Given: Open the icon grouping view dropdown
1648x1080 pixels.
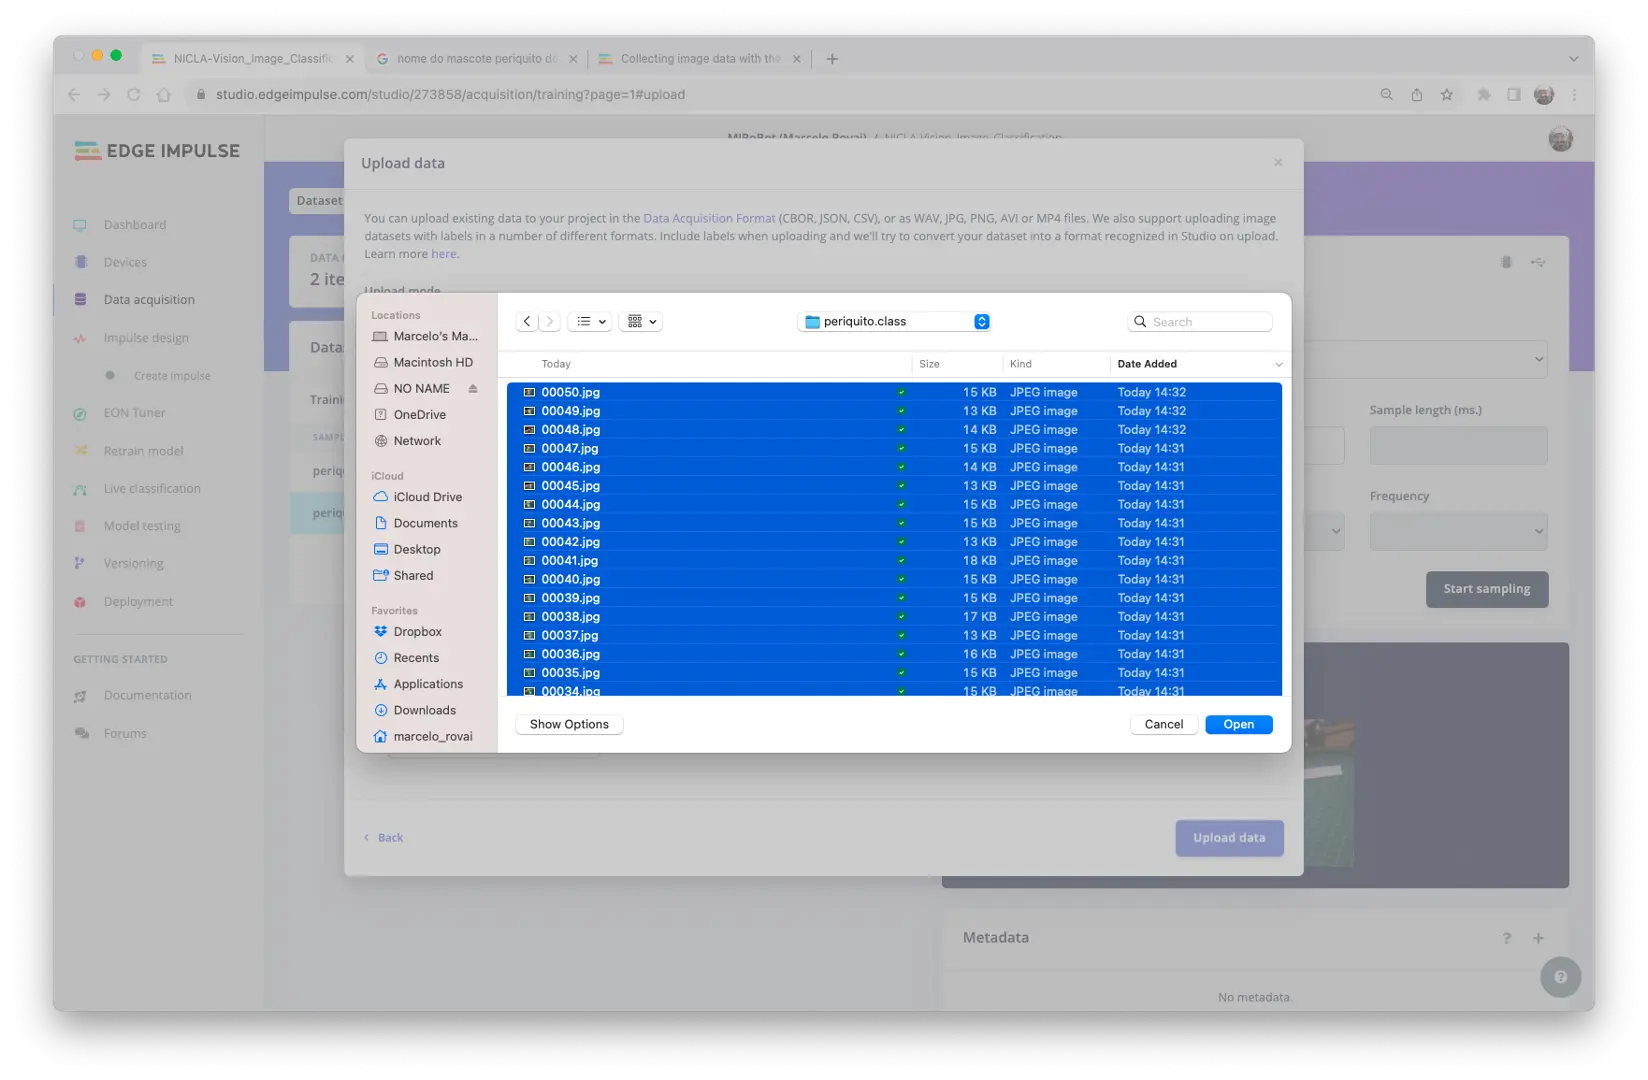Looking at the screenshot, I should (x=641, y=322).
